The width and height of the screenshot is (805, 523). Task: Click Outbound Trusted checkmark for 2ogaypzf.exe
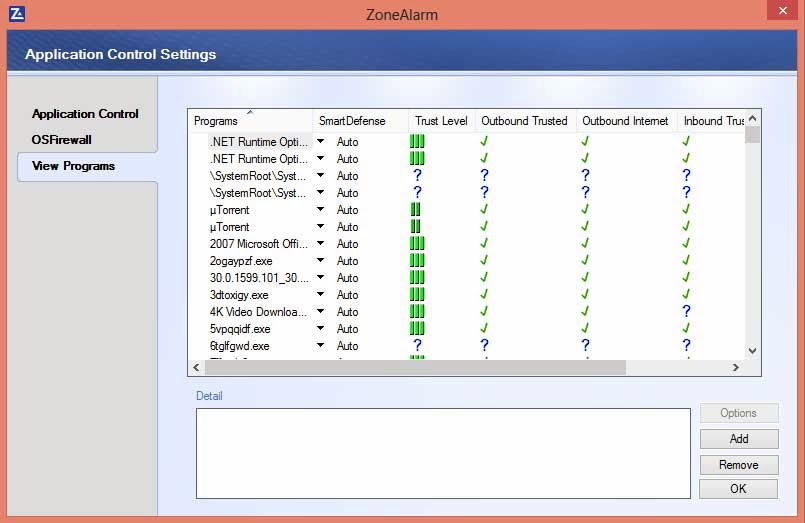tap(484, 260)
